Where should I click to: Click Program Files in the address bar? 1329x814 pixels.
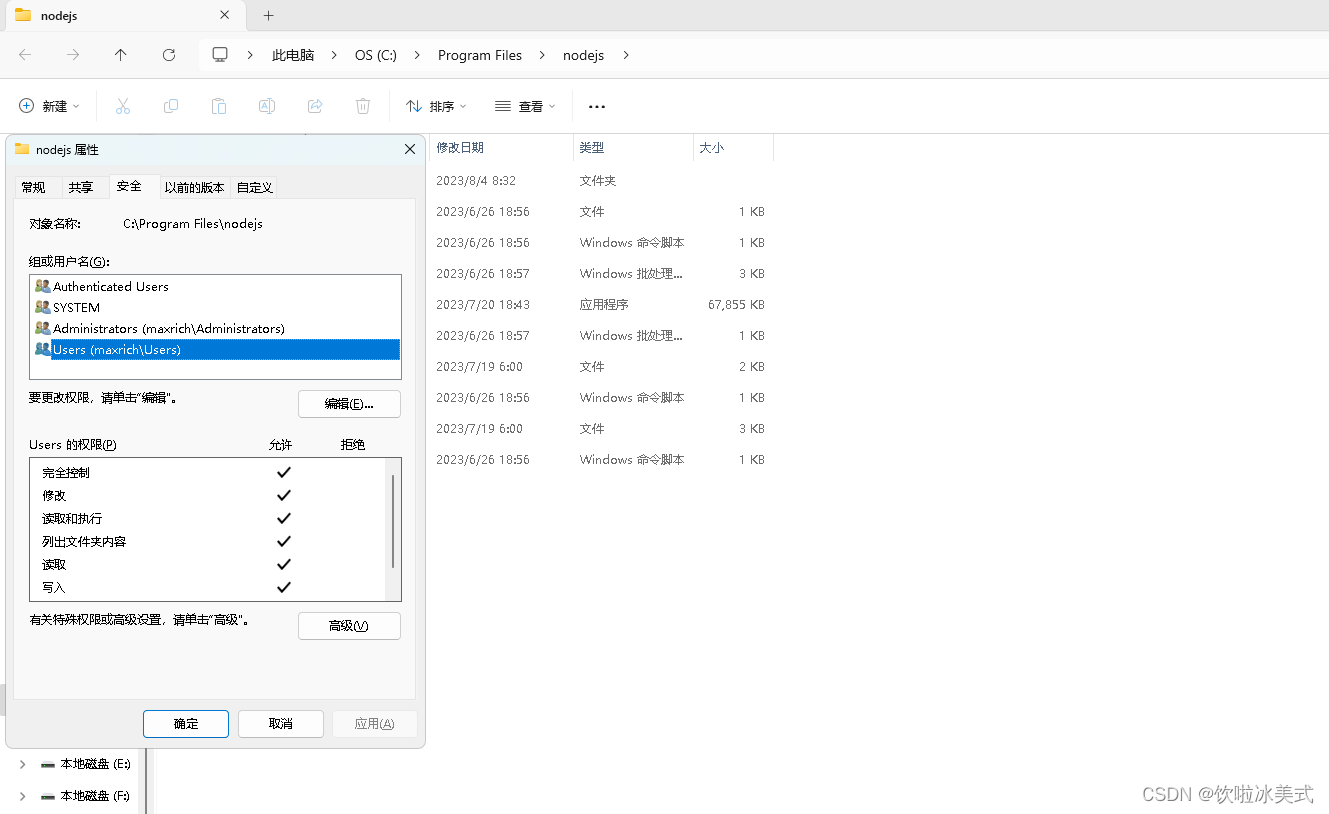(x=480, y=55)
